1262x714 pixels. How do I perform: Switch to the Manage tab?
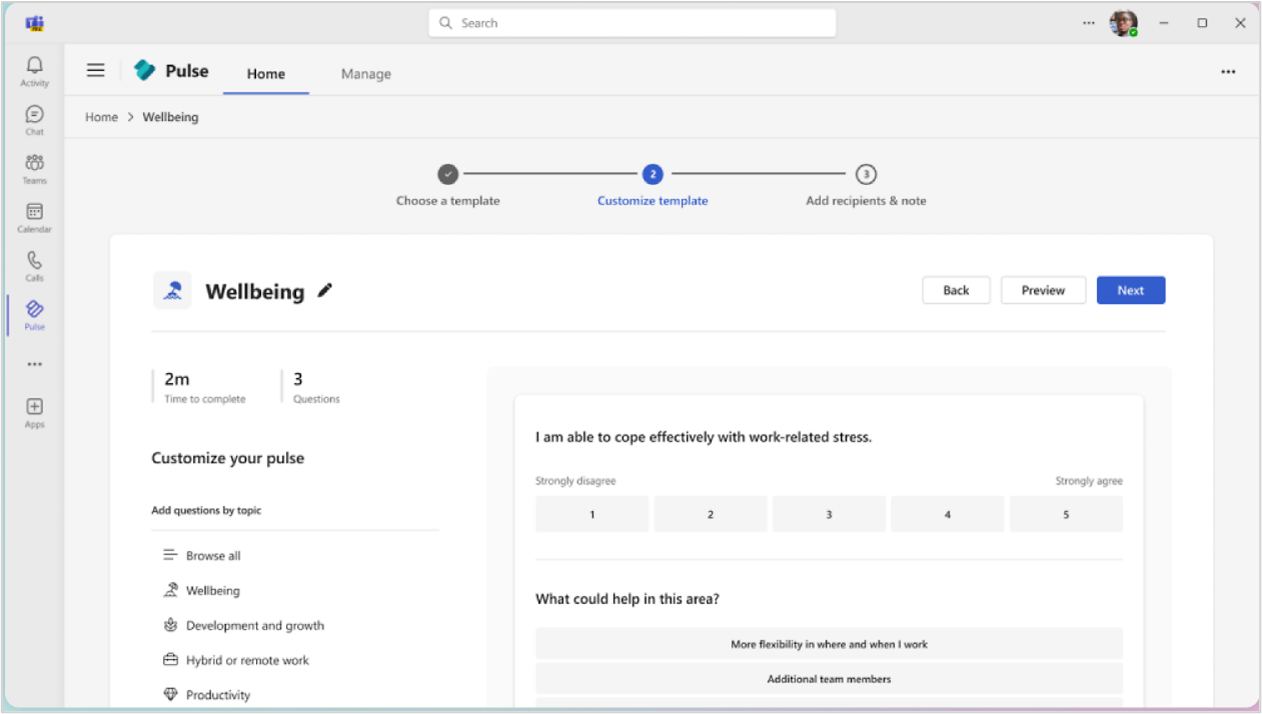(365, 73)
